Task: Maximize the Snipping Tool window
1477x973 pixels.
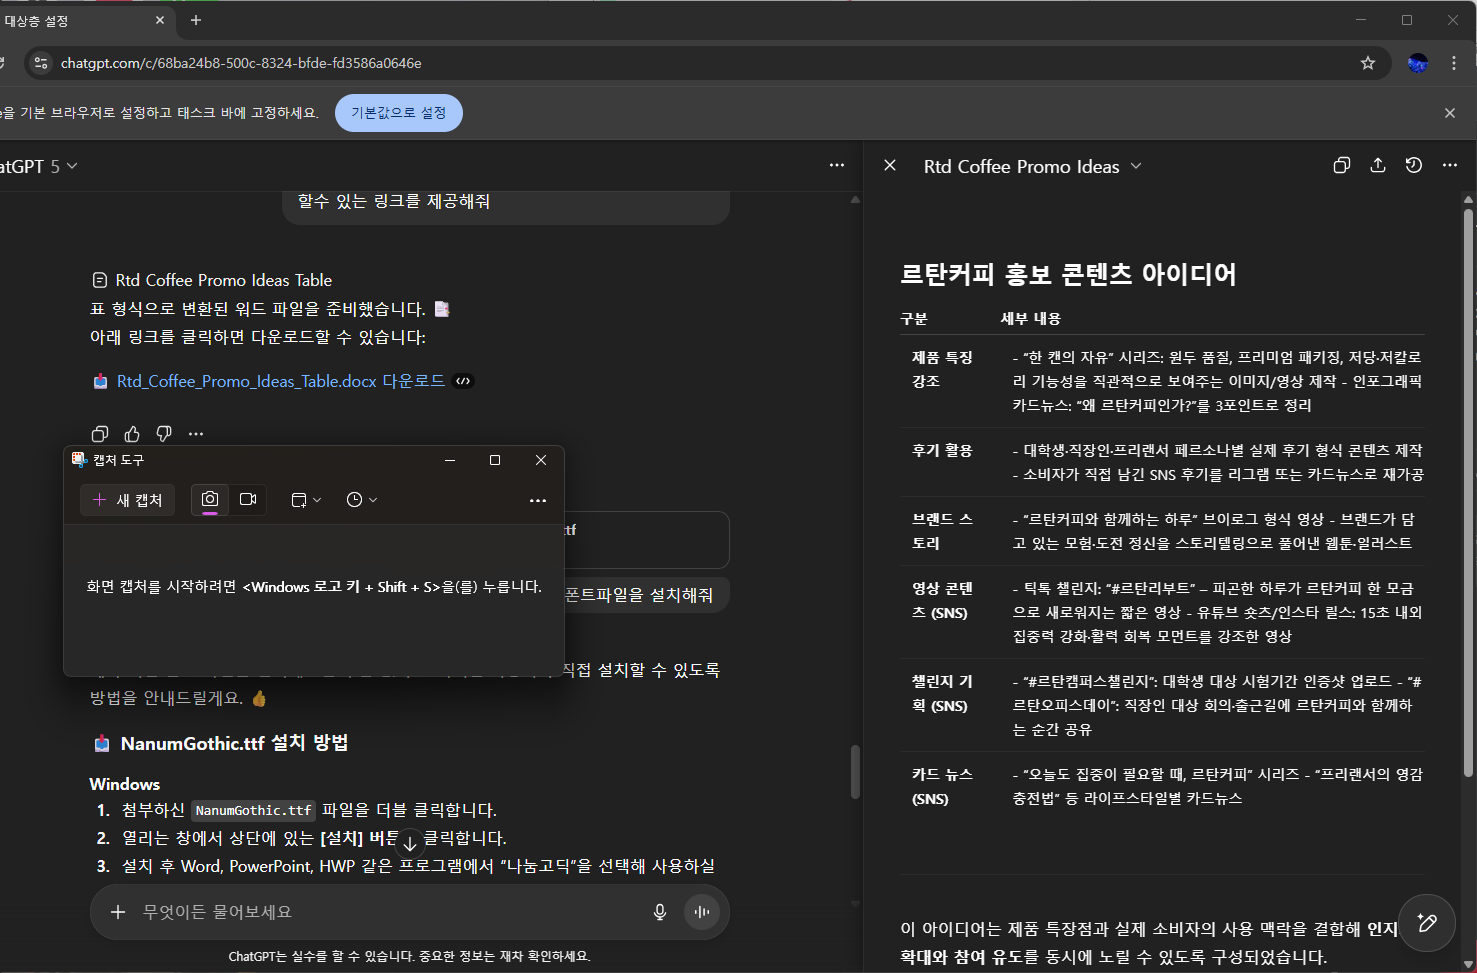Action: click(x=495, y=460)
